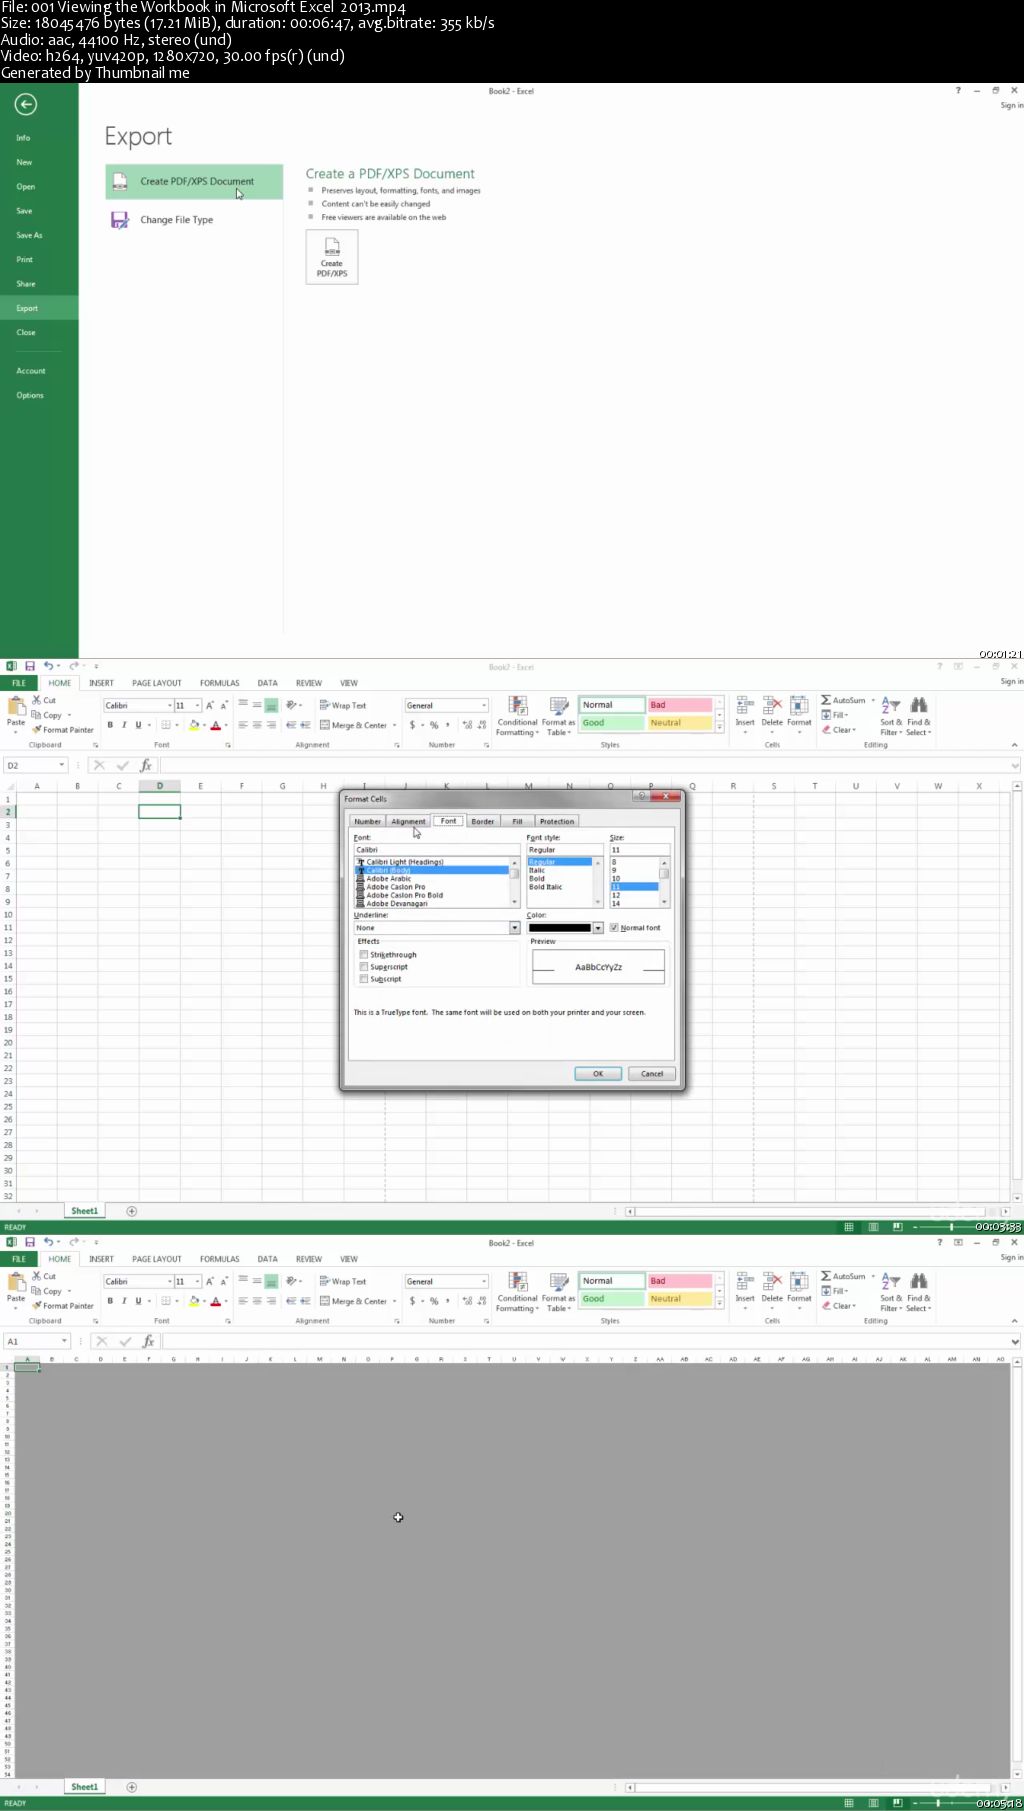1024x1811 pixels.
Task: Select Bold Italic in the Font style list
Action: (545, 887)
